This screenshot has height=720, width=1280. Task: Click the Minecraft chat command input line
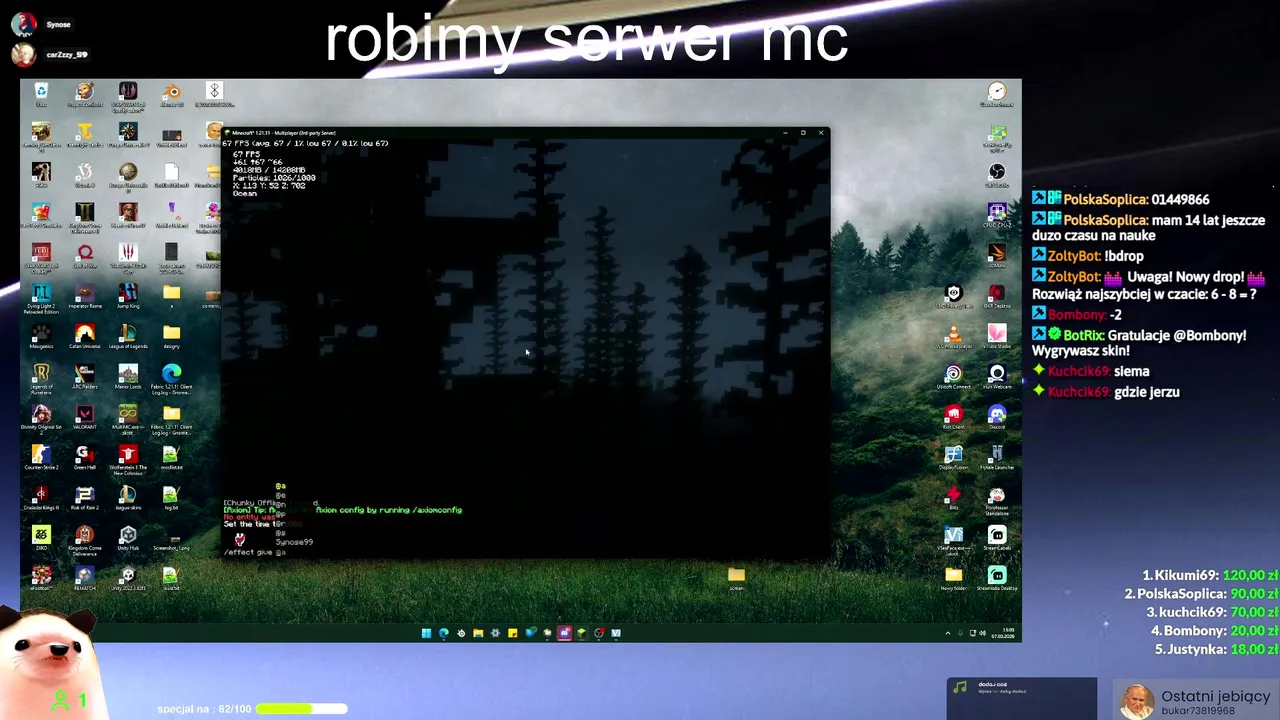(x=526, y=552)
